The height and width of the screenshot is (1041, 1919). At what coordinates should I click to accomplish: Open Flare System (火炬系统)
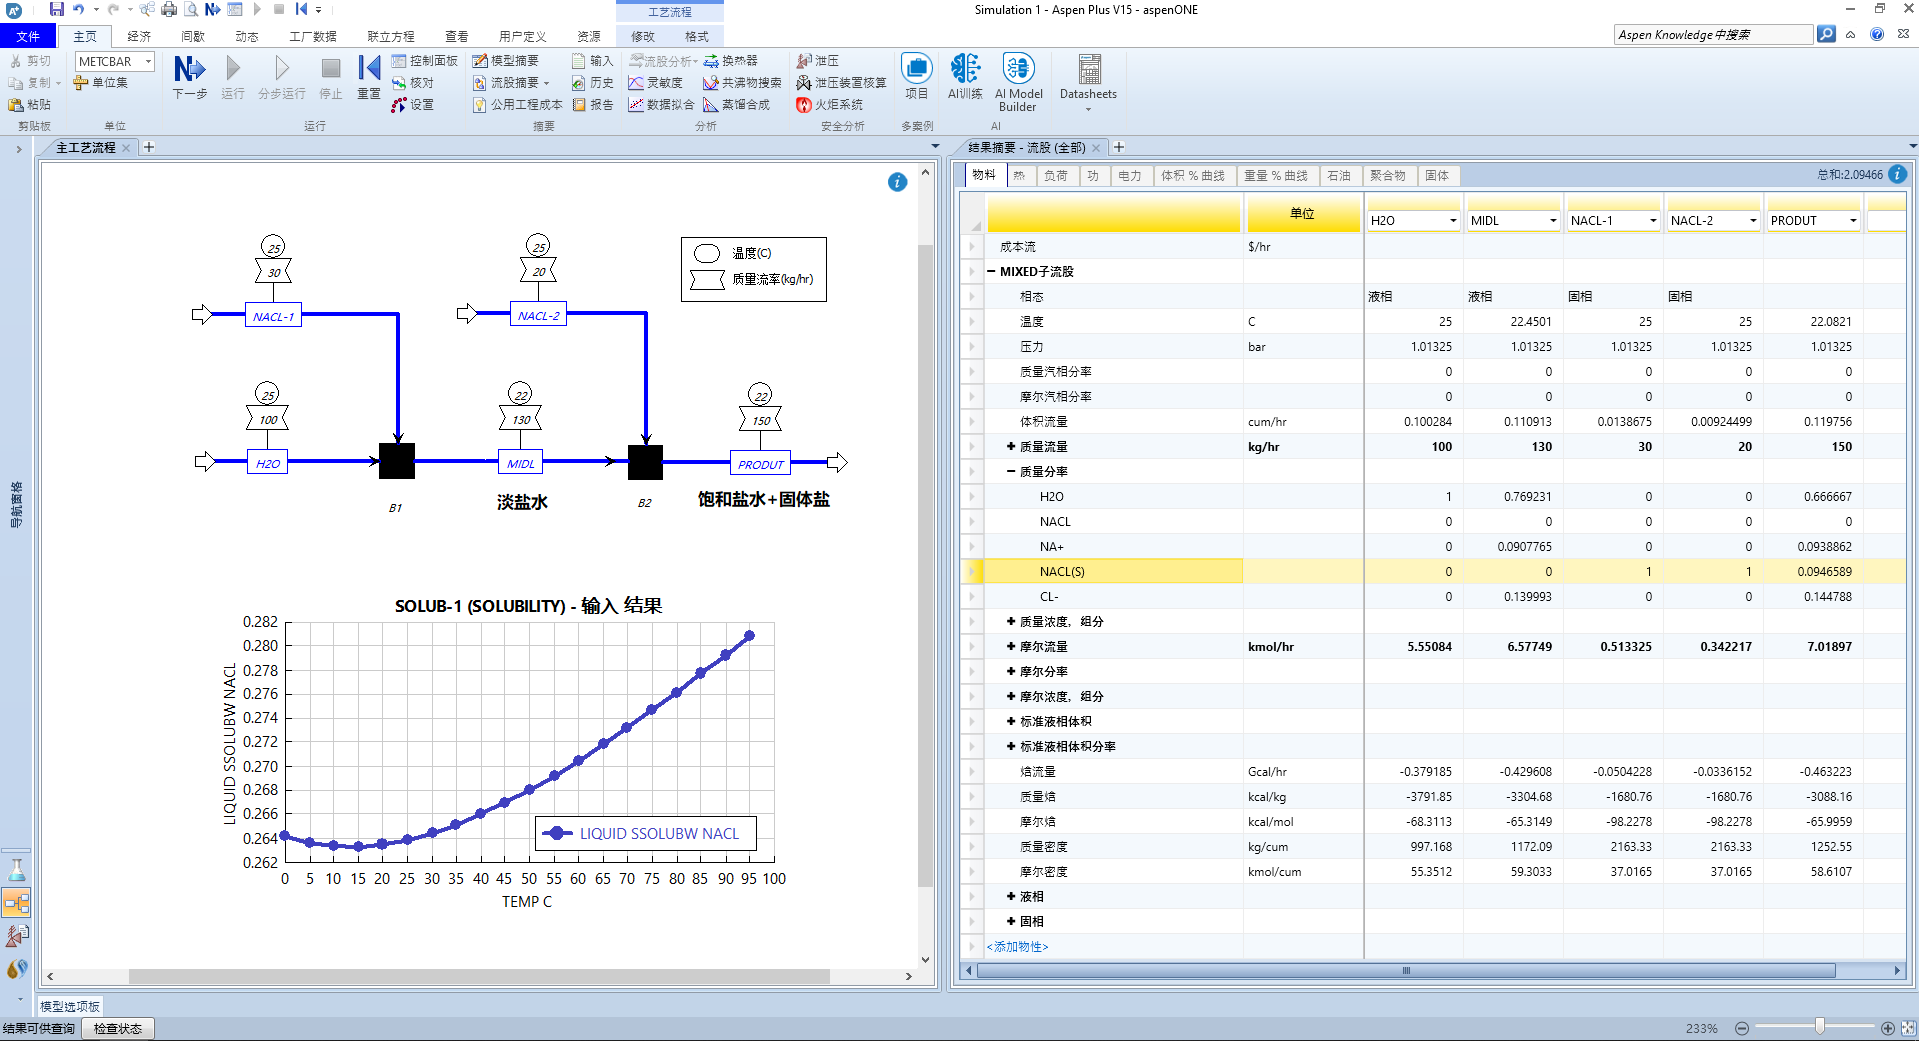click(829, 105)
